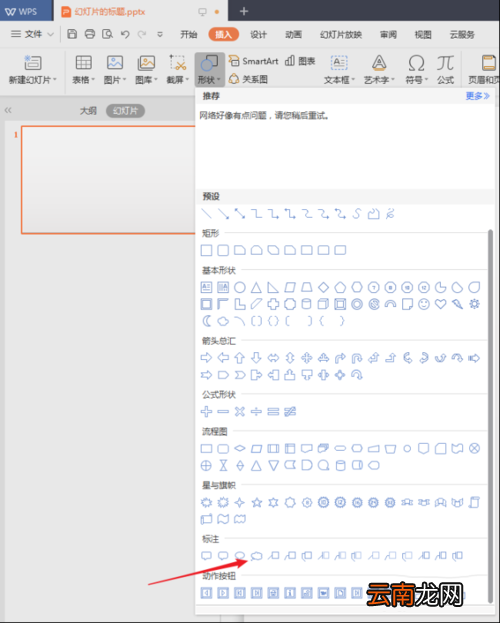Expand the quick access toolbar options arrow

[x=160, y=35]
